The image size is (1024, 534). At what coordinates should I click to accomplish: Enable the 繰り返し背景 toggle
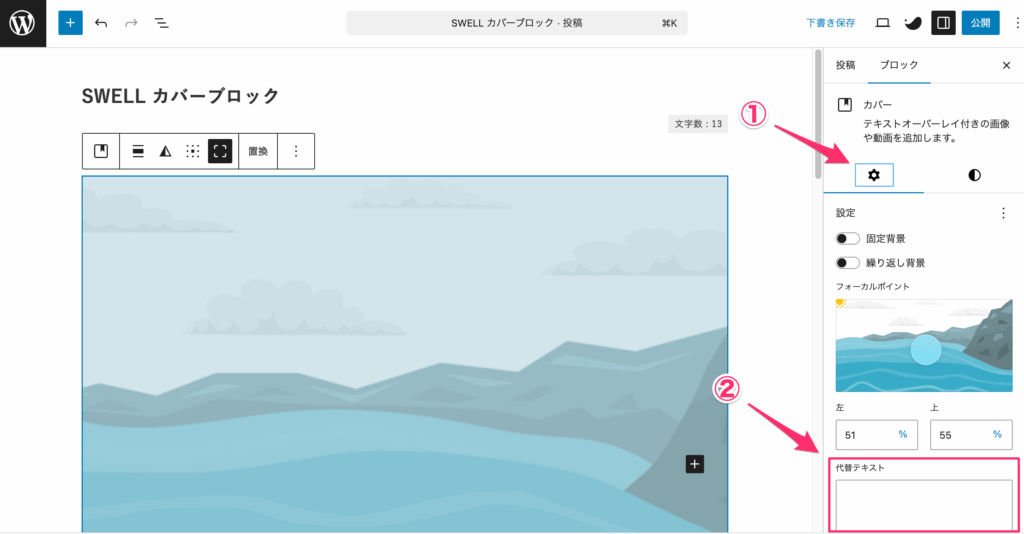848,263
